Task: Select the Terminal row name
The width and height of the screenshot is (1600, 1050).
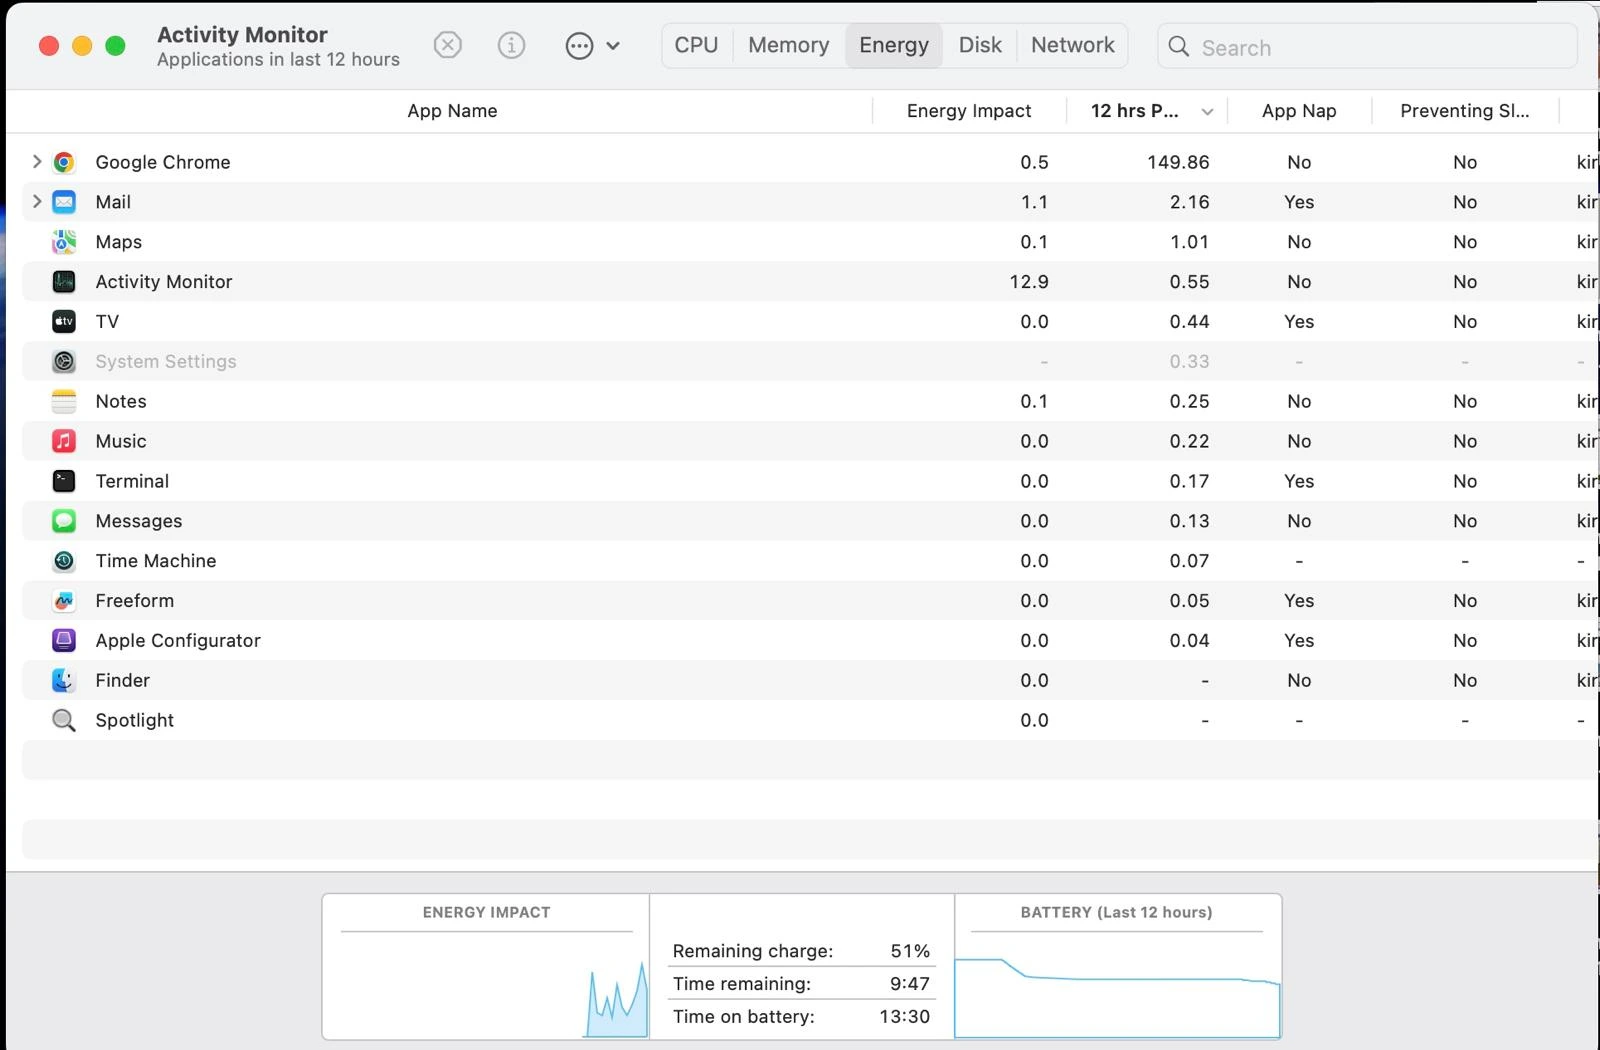Action: click(x=132, y=481)
